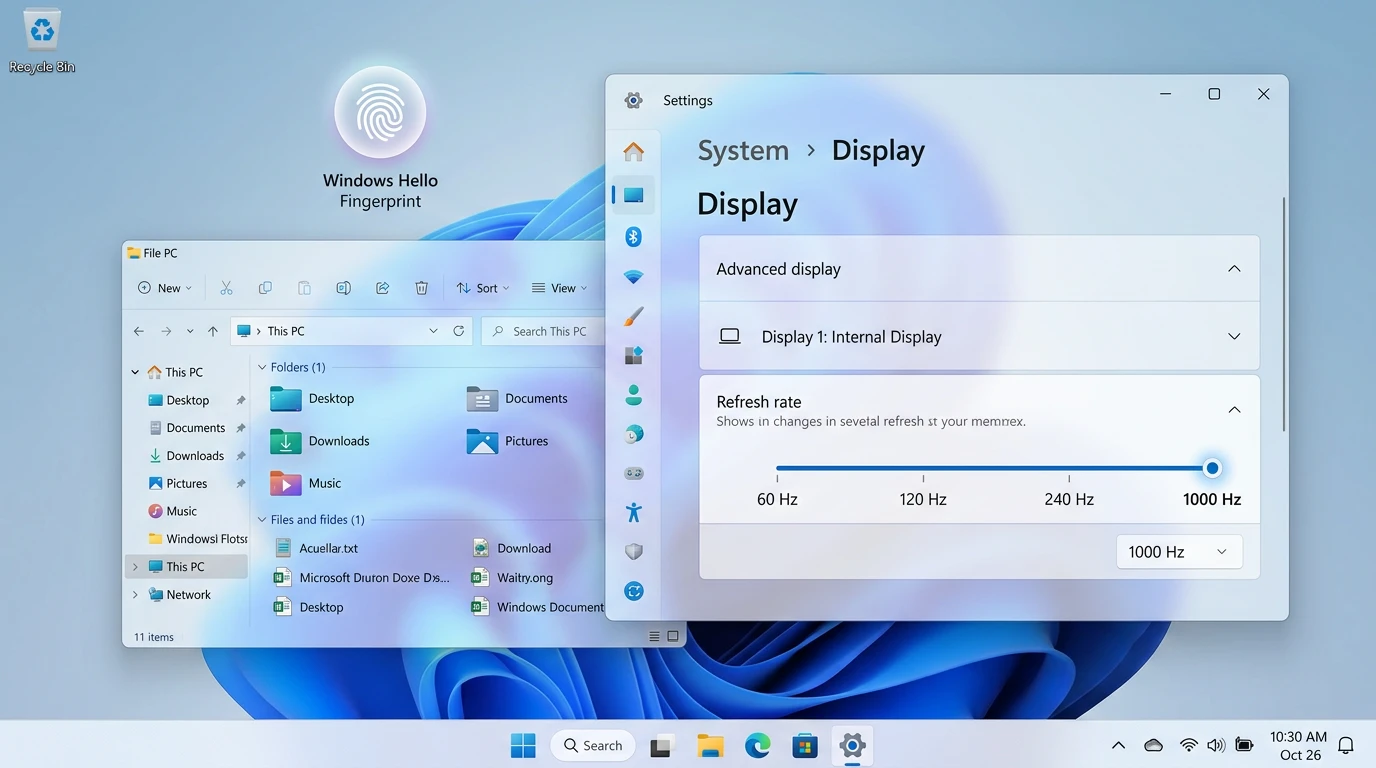Open the Sort menu in File Explorer
The height and width of the screenshot is (768, 1376).
pos(483,288)
